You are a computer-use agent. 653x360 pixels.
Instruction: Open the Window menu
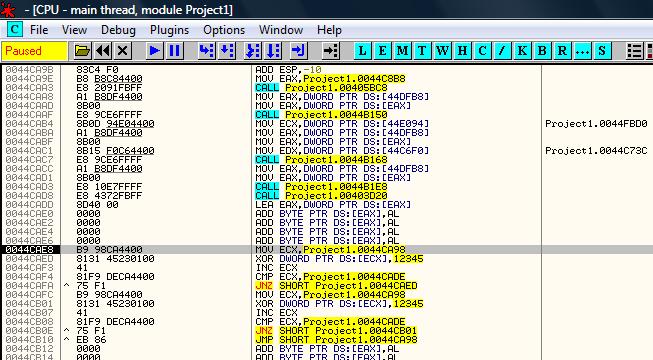point(281,30)
